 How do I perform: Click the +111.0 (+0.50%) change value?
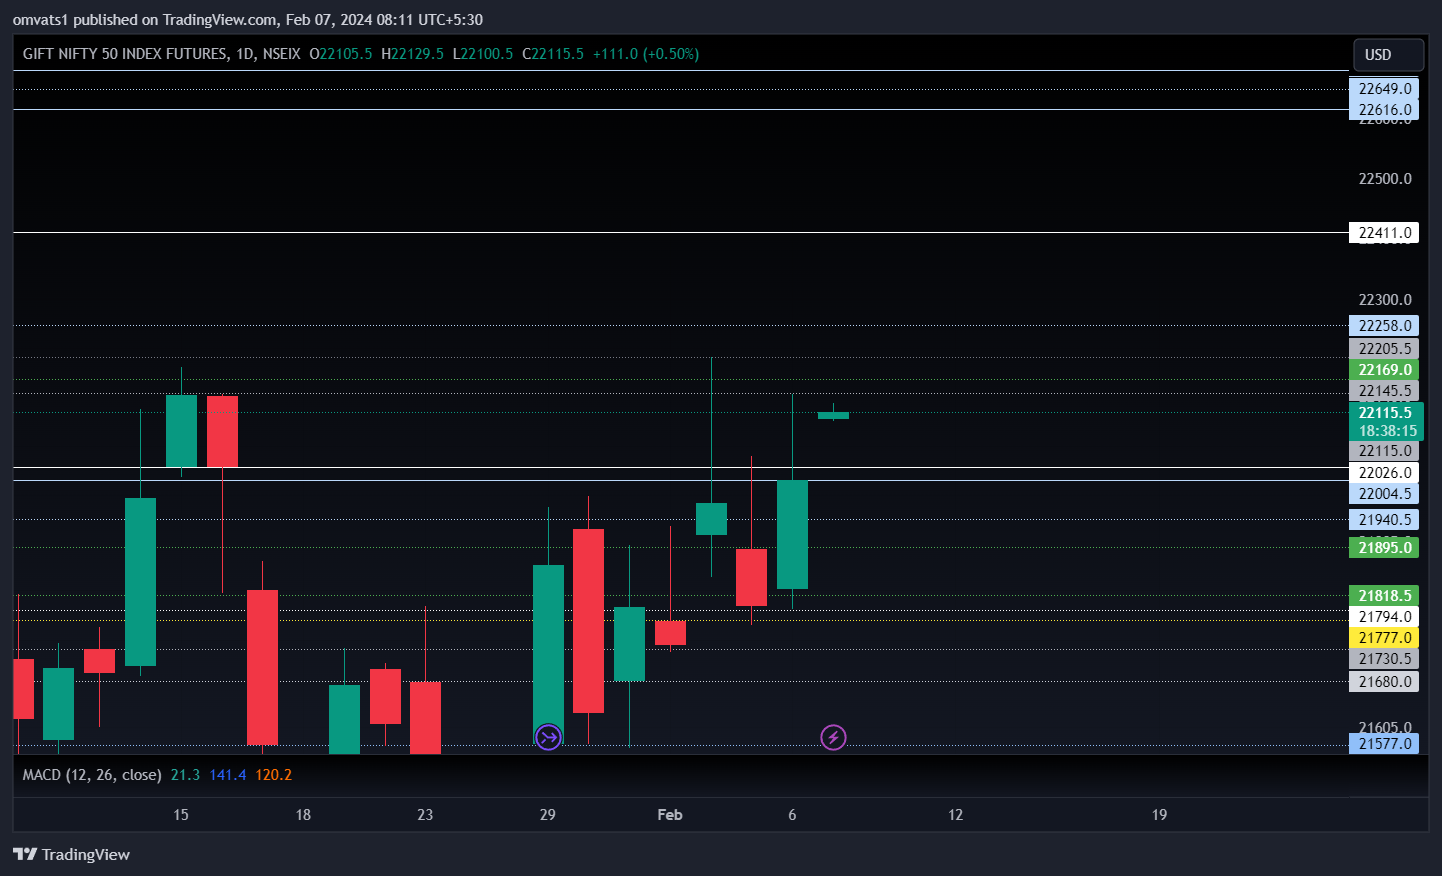(646, 54)
